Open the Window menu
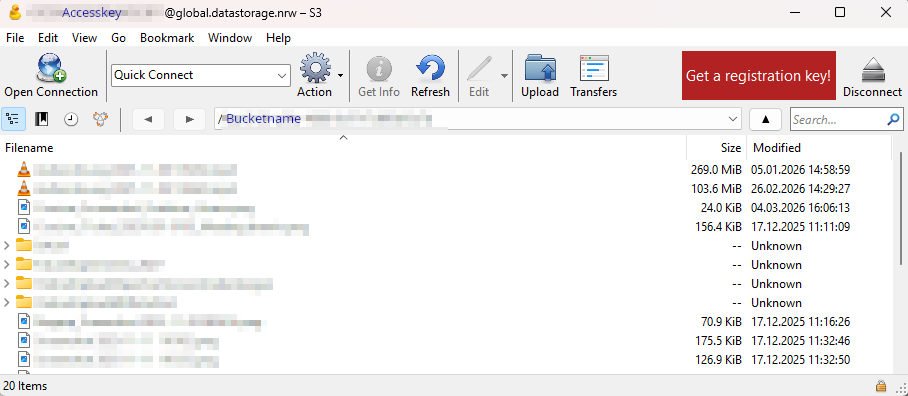The height and width of the screenshot is (396, 908). point(230,38)
